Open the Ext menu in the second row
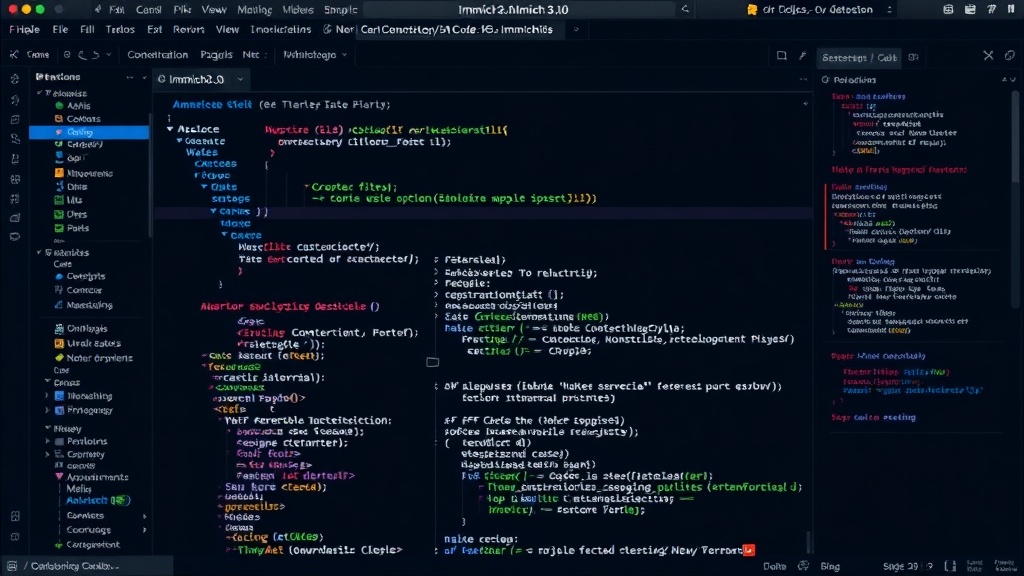 tap(154, 29)
